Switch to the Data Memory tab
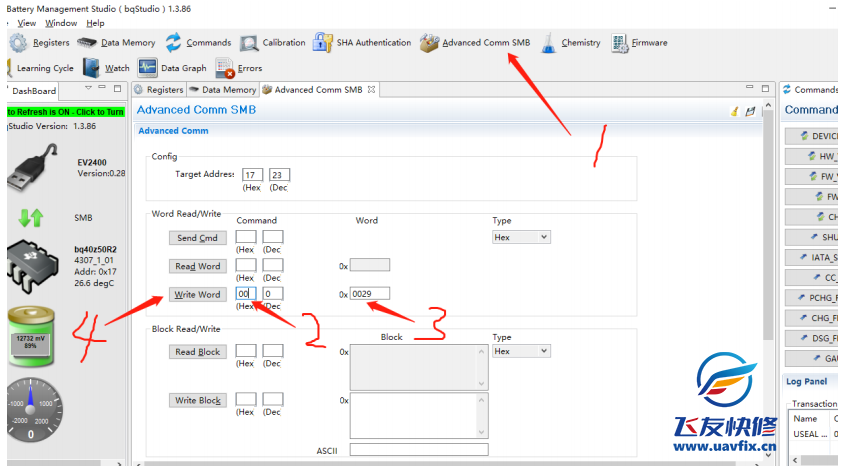 click(x=224, y=90)
